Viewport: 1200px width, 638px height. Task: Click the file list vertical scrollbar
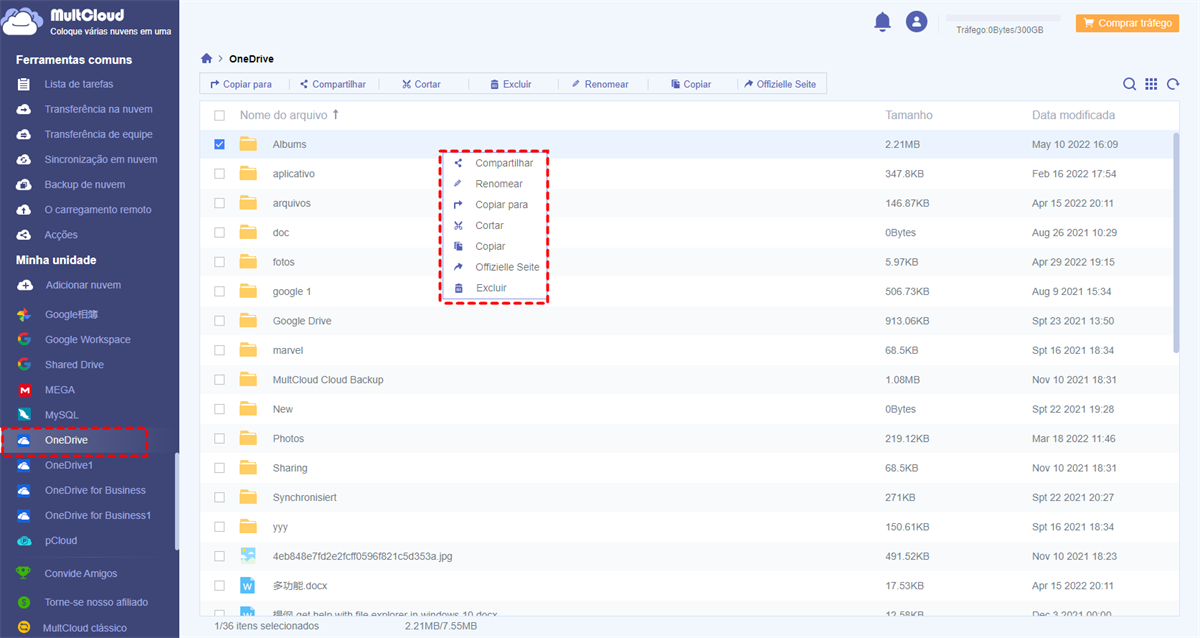click(x=1176, y=242)
